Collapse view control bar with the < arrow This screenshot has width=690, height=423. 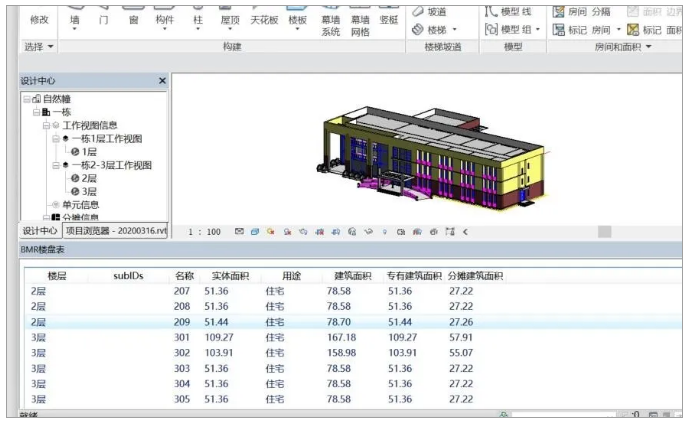[465, 232]
